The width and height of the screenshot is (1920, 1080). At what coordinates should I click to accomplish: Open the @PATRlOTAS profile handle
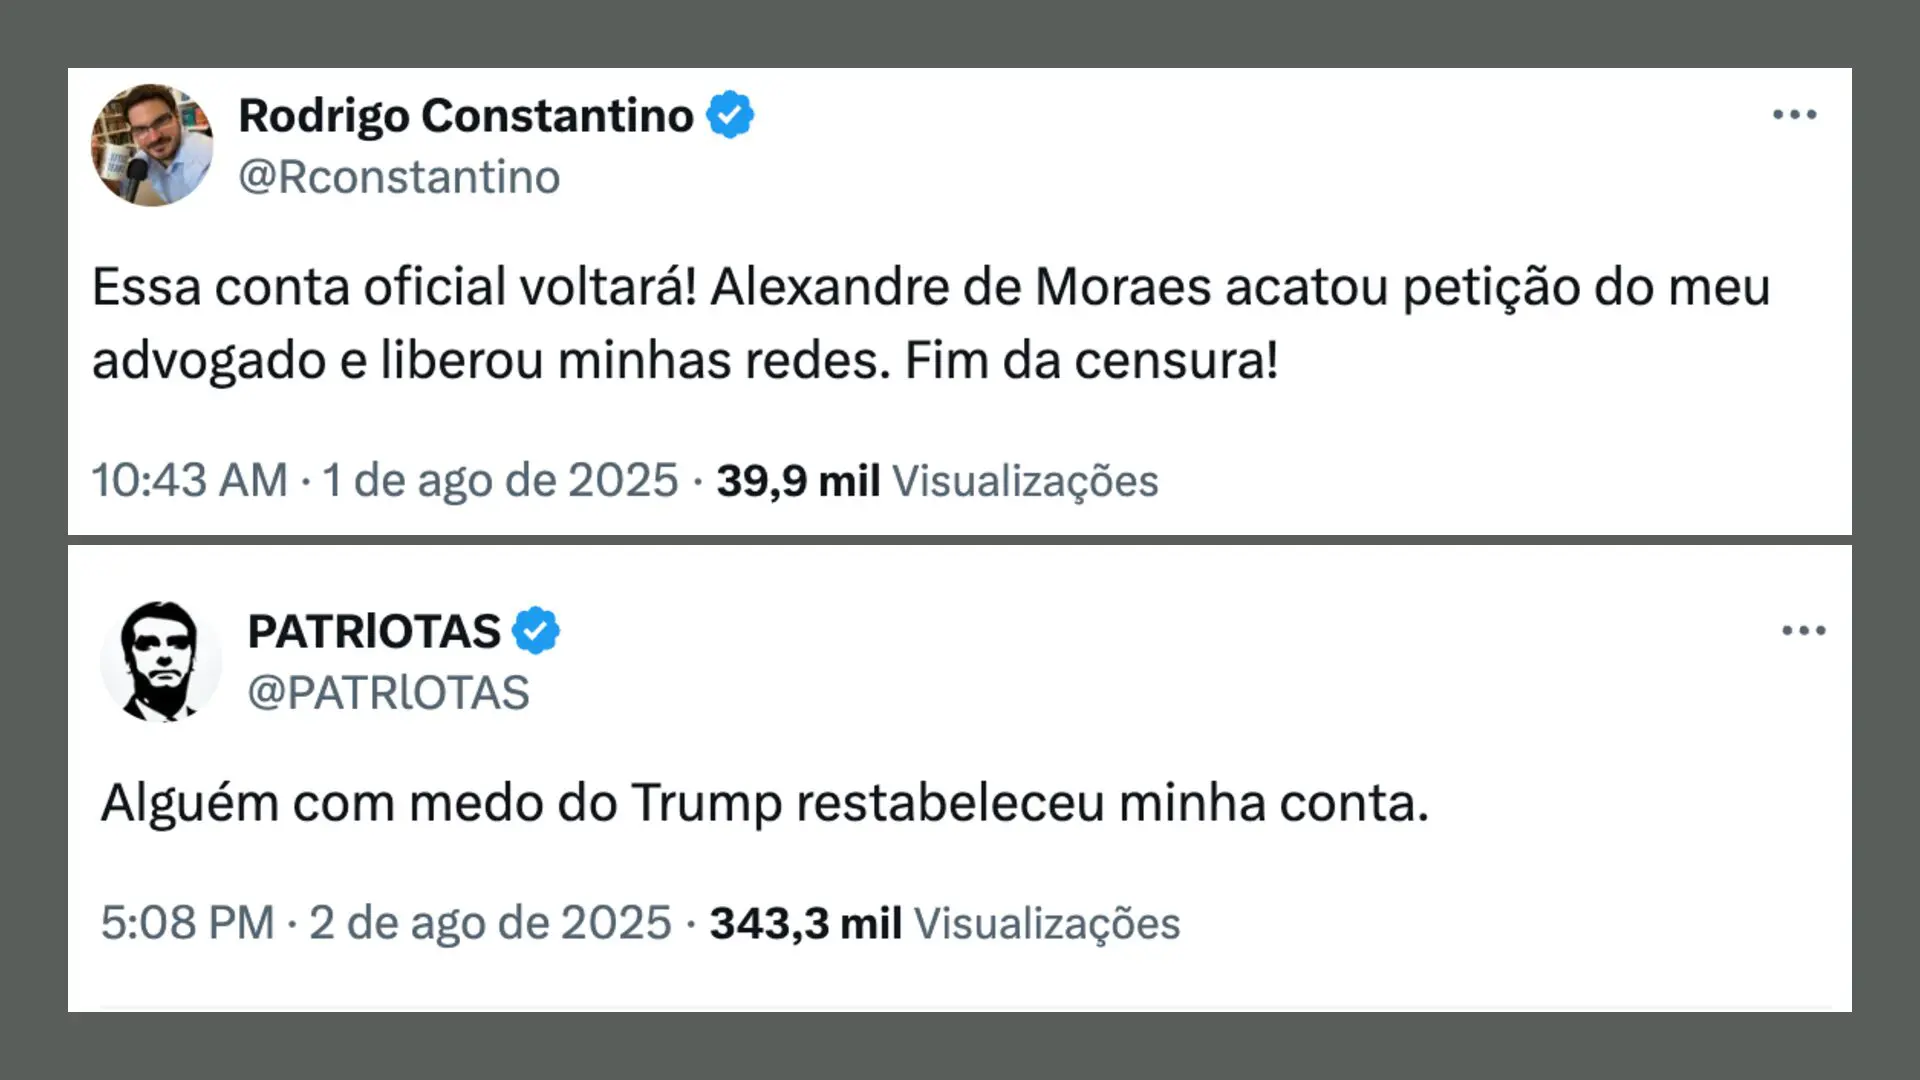pyautogui.click(x=389, y=692)
